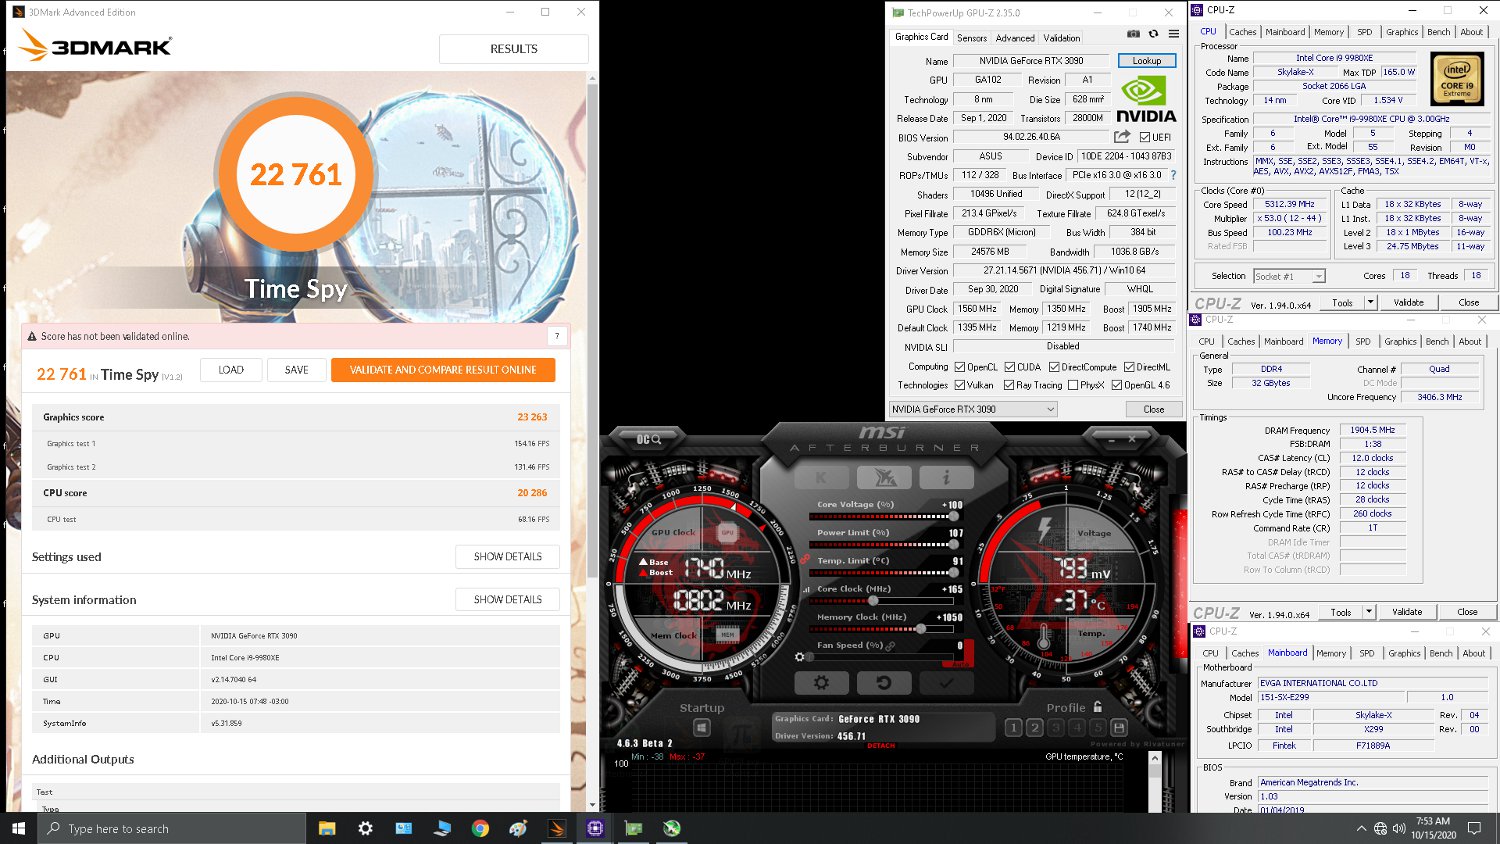Open Google Chrome from the taskbar
The height and width of the screenshot is (844, 1500).
click(480, 828)
